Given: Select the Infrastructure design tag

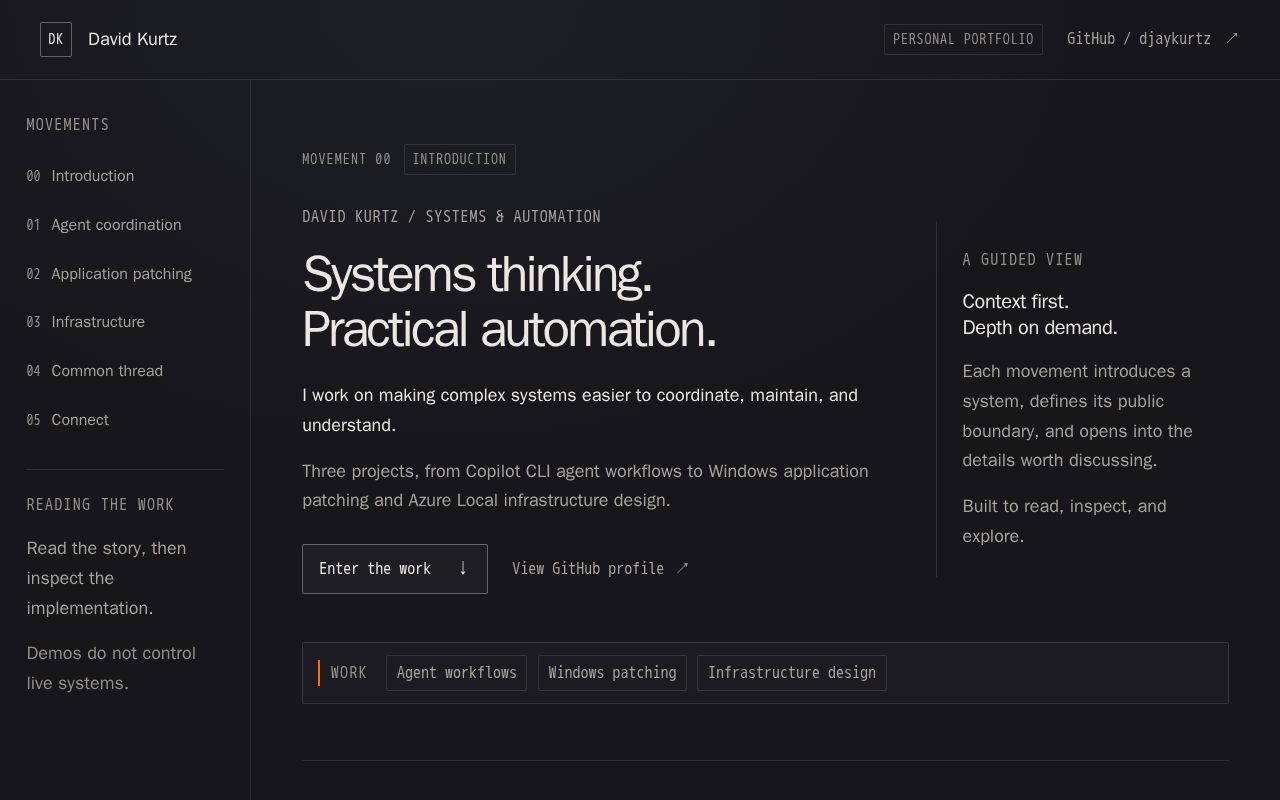Looking at the screenshot, I should [x=792, y=673].
